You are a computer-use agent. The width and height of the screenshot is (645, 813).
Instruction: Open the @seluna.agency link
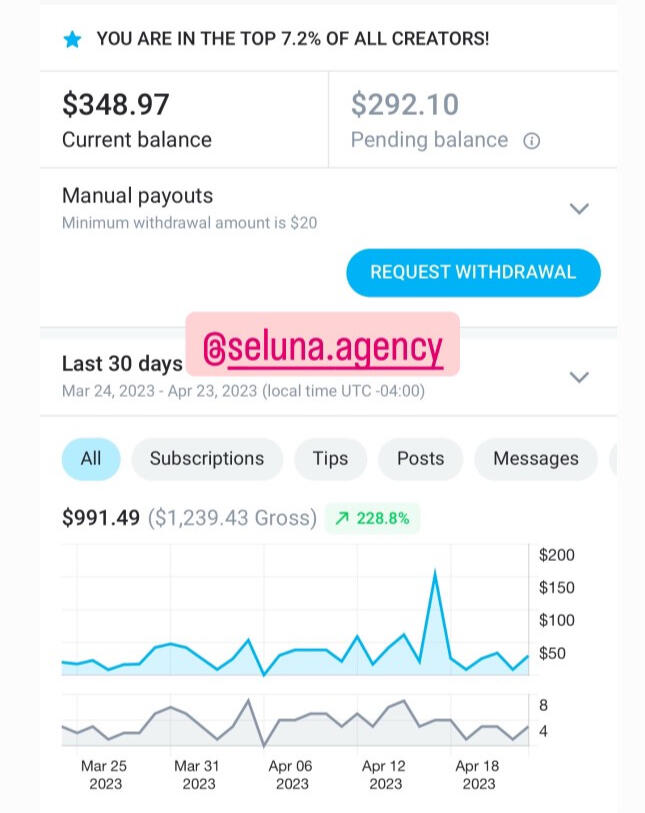click(x=322, y=347)
